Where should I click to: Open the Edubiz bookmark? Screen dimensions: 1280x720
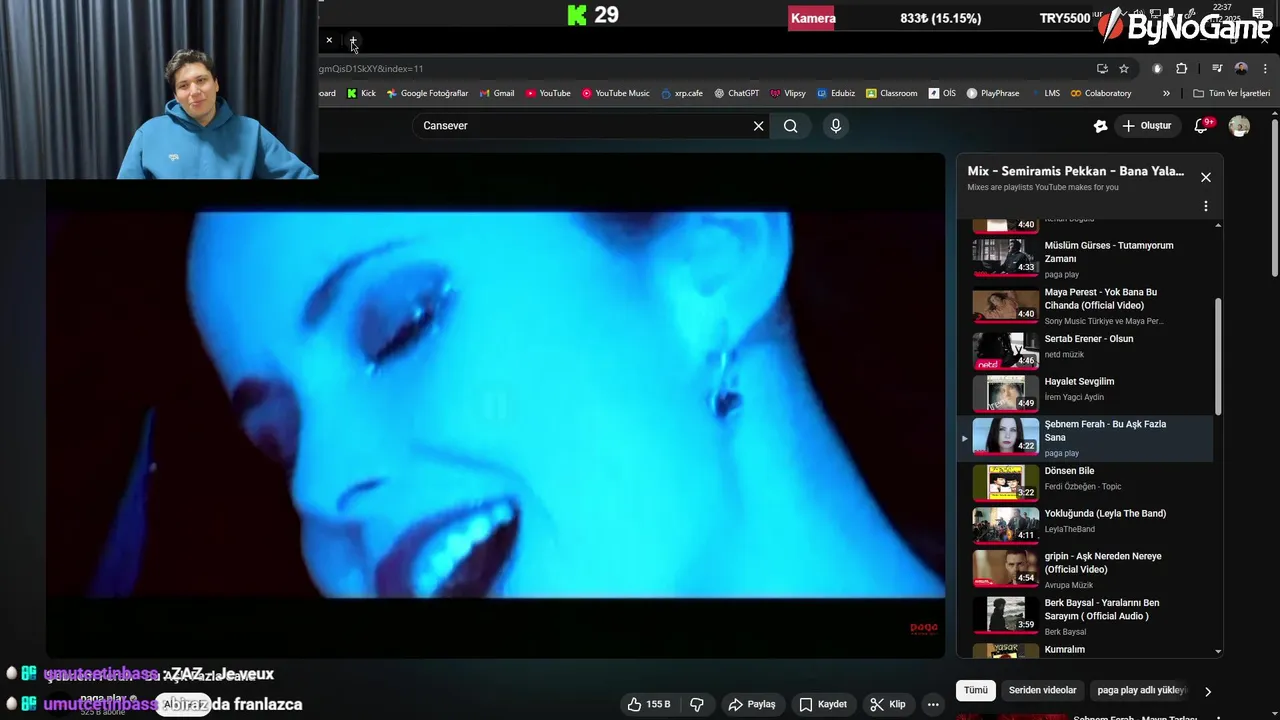(x=836, y=93)
